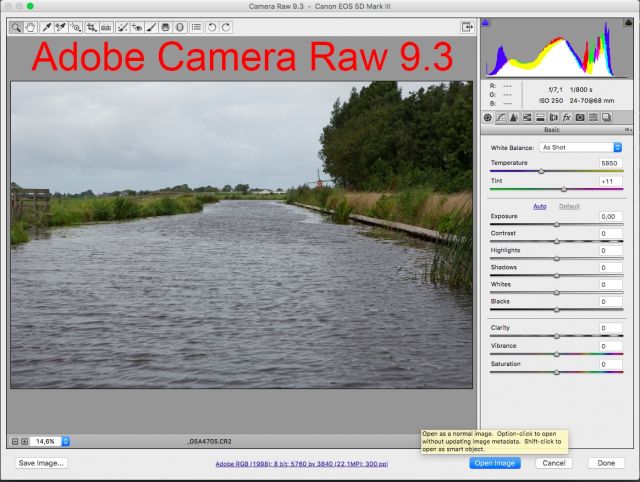The width and height of the screenshot is (640, 482).
Task: Click the Default tone link
Action: pyautogui.click(x=569, y=207)
